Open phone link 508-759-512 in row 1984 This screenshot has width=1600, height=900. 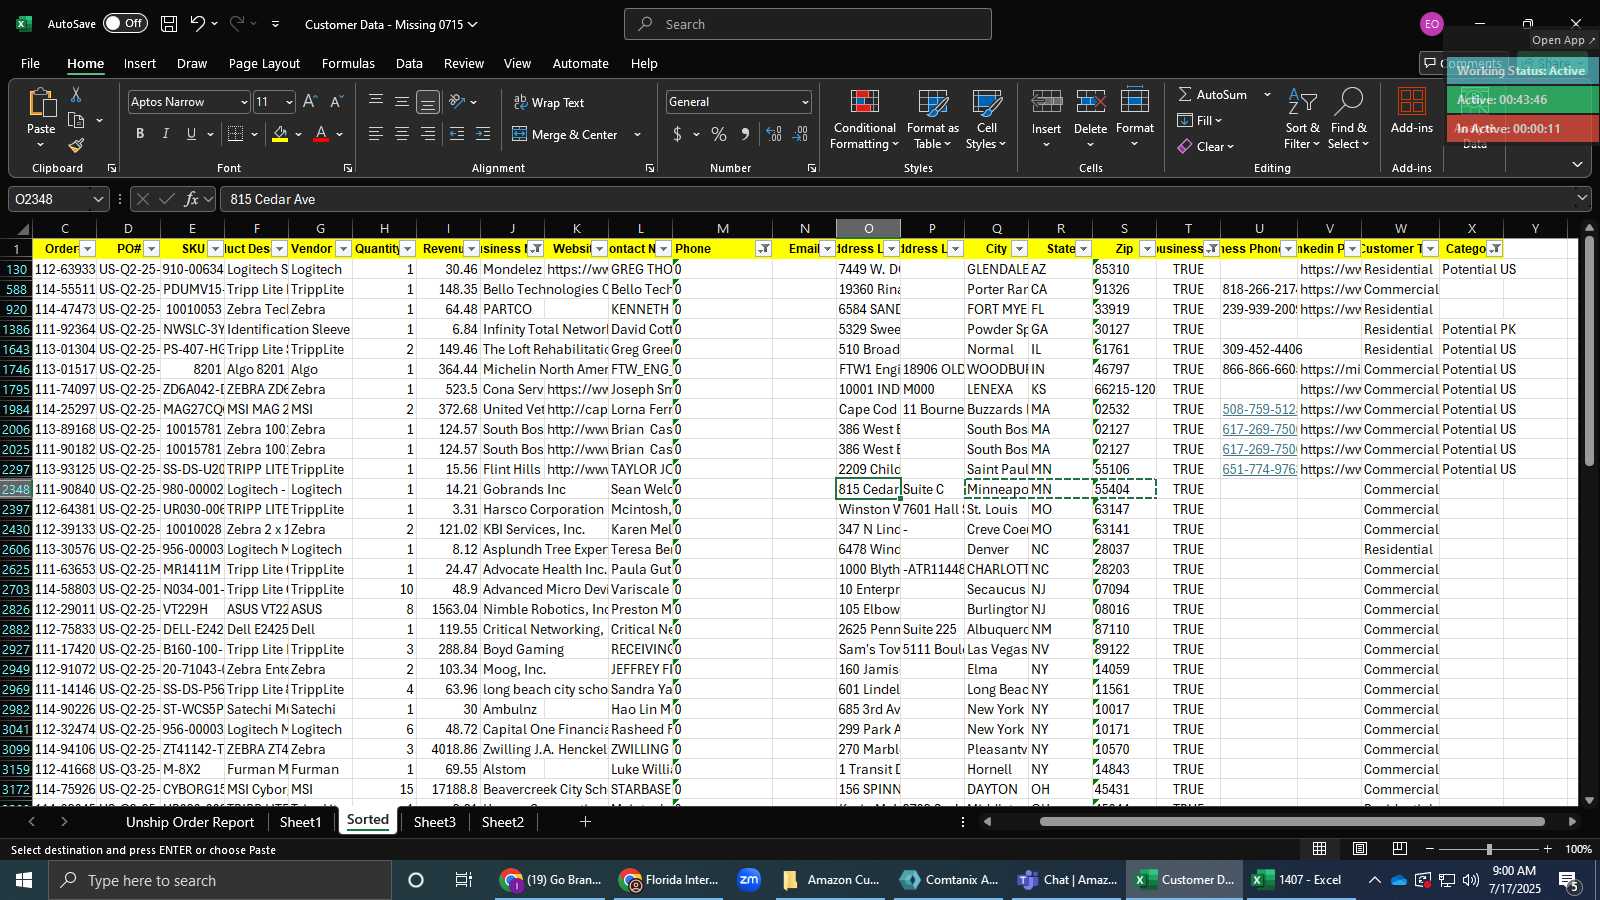1259,409
